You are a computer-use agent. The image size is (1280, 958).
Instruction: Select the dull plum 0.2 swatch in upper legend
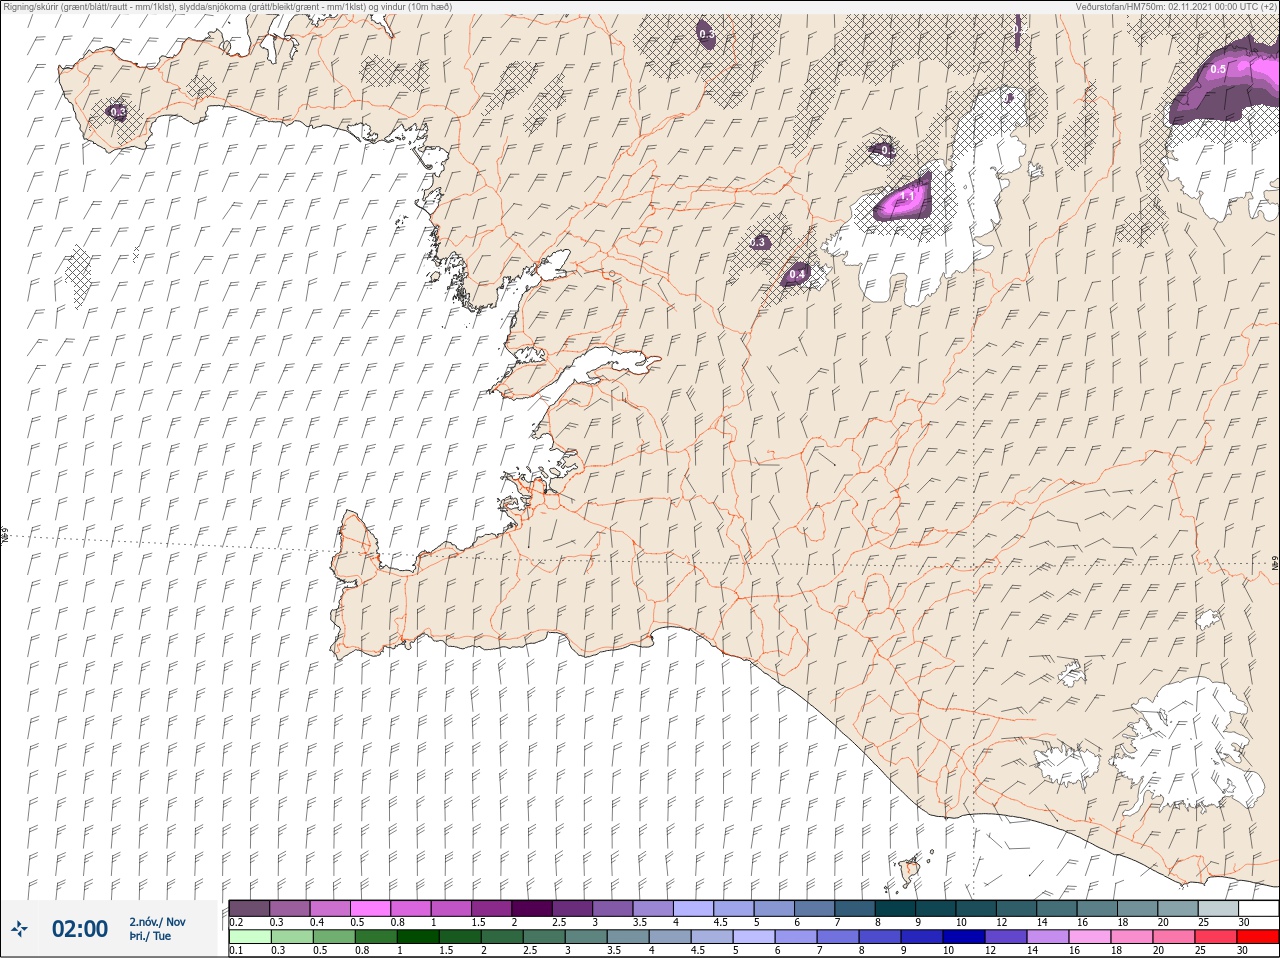tap(250, 908)
